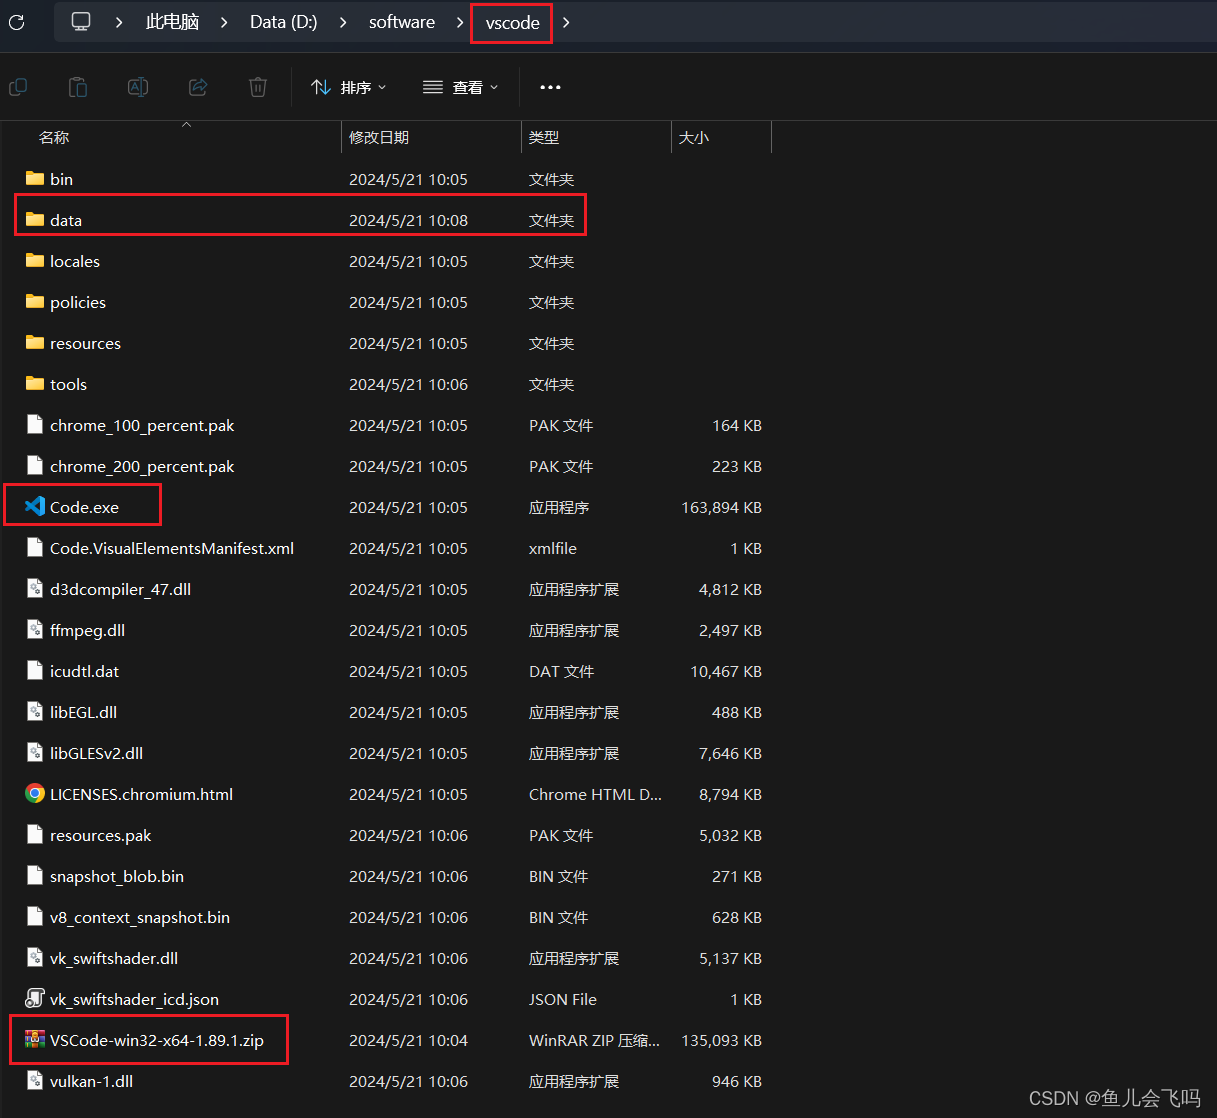This screenshot has width=1217, height=1118.
Task: Click the WinRAR icon of VSCode zip file
Action: click(x=35, y=1039)
